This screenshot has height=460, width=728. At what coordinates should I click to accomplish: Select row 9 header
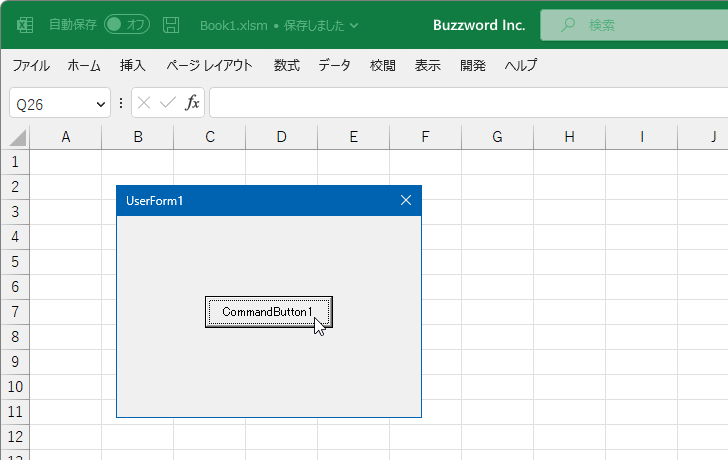point(15,362)
